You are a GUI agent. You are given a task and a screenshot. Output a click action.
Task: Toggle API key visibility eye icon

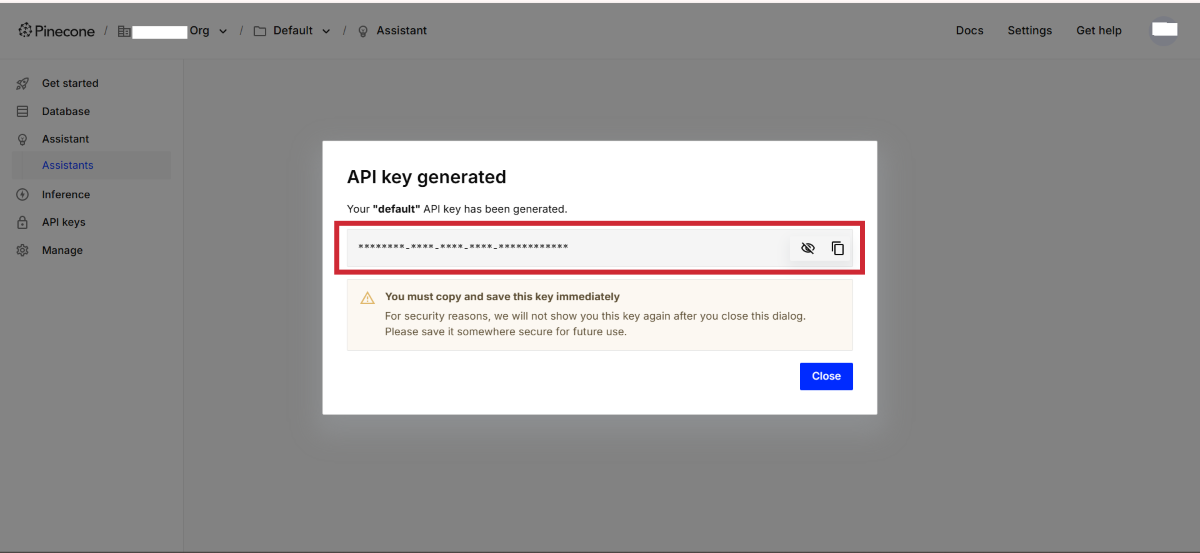tap(808, 248)
